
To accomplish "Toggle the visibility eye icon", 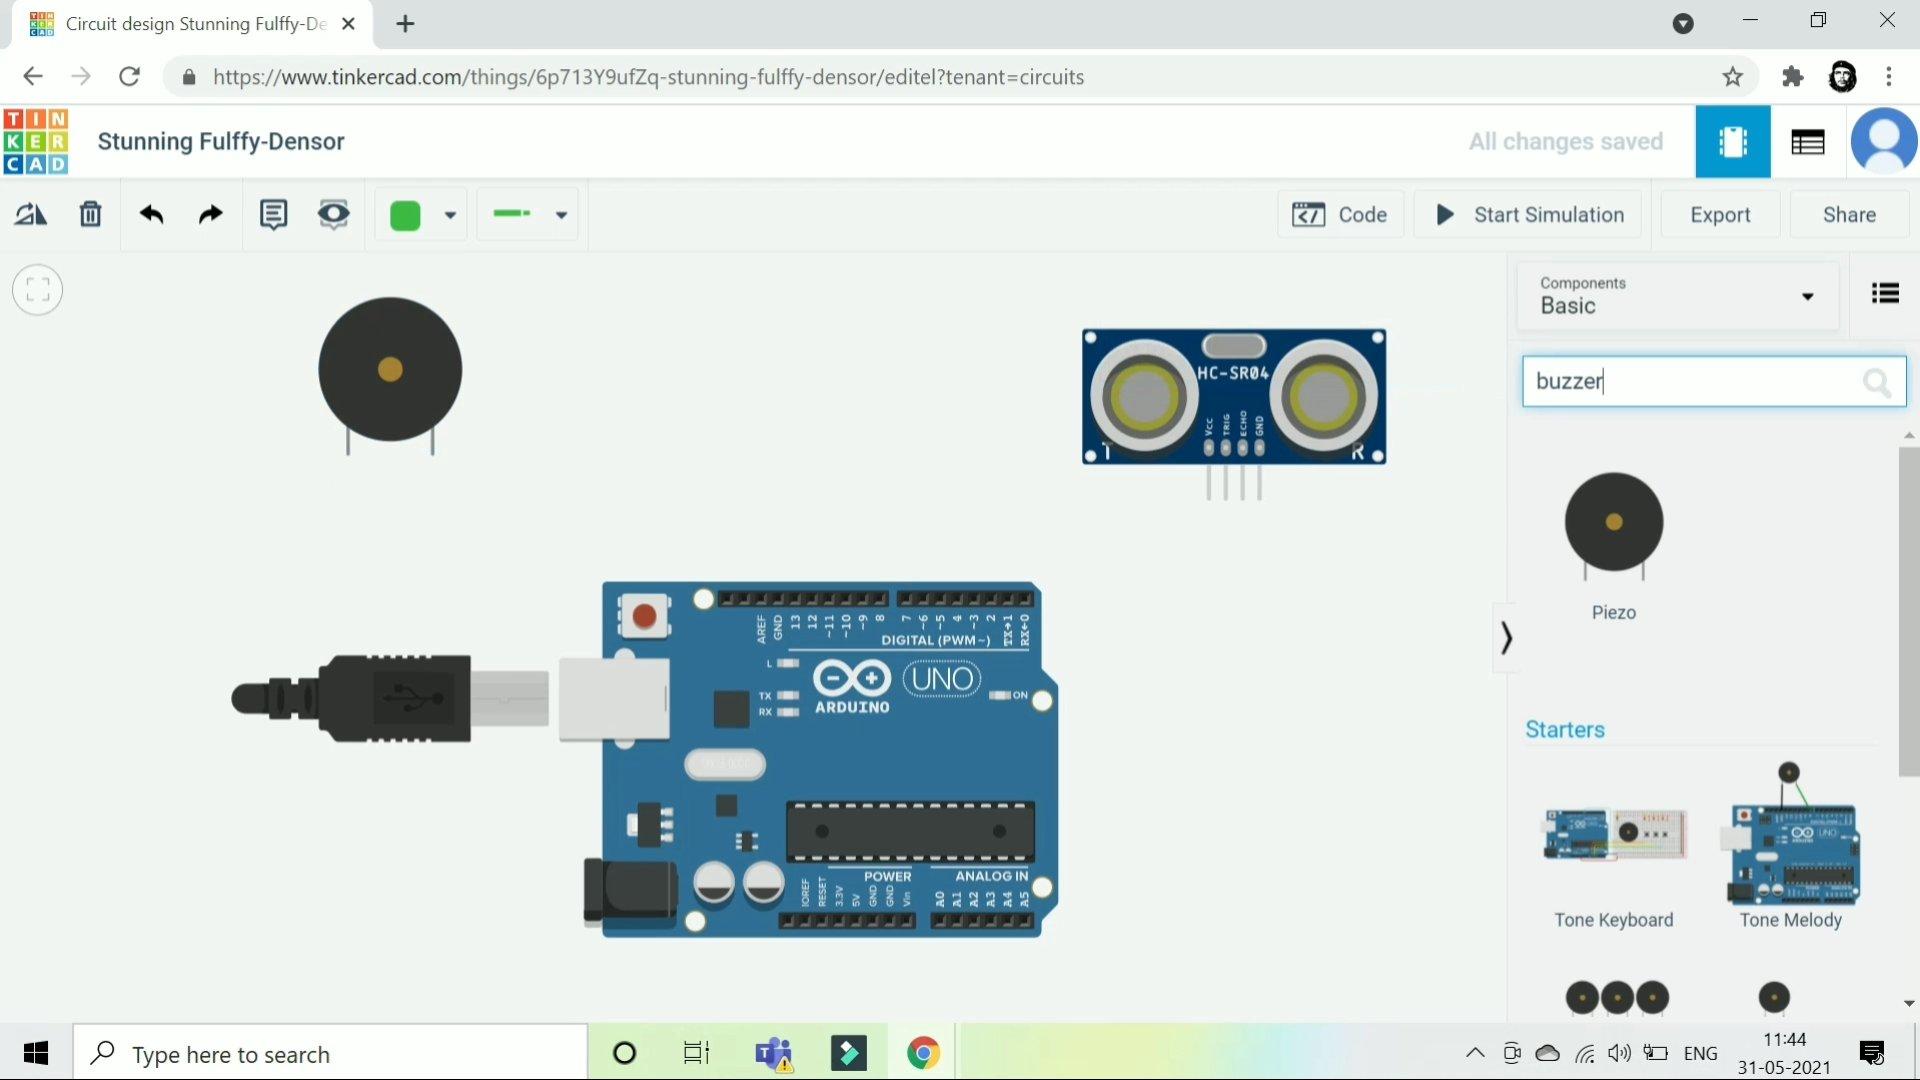I will 334,214.
